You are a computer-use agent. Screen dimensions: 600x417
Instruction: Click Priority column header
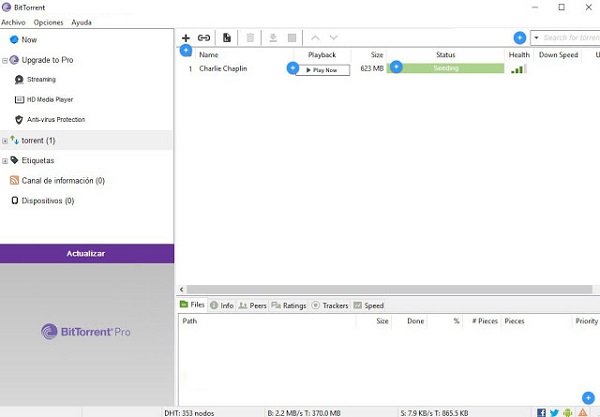[x=587, y=321]
